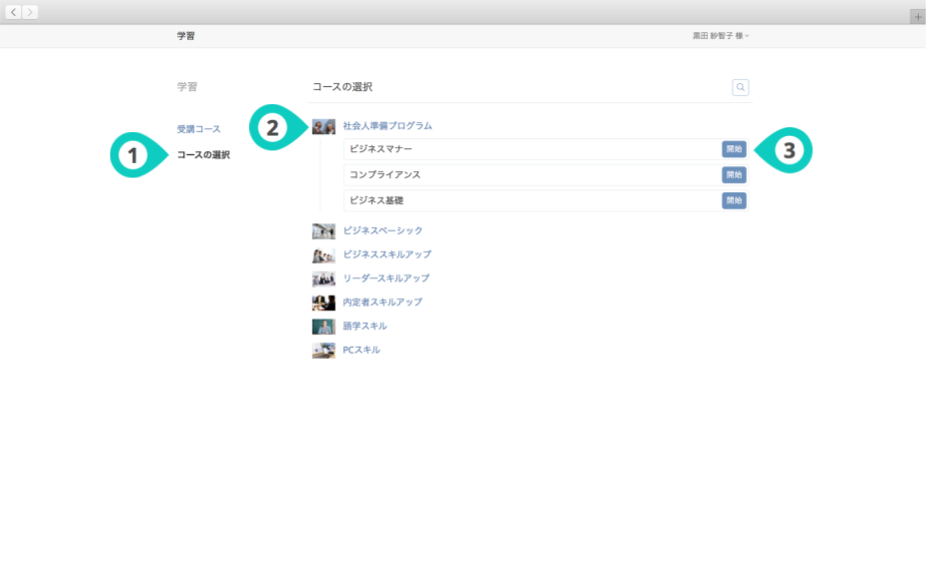926x579 pixels.
Task: Collapse the 社会人準備プログラム course group
Action: [387, 126]
